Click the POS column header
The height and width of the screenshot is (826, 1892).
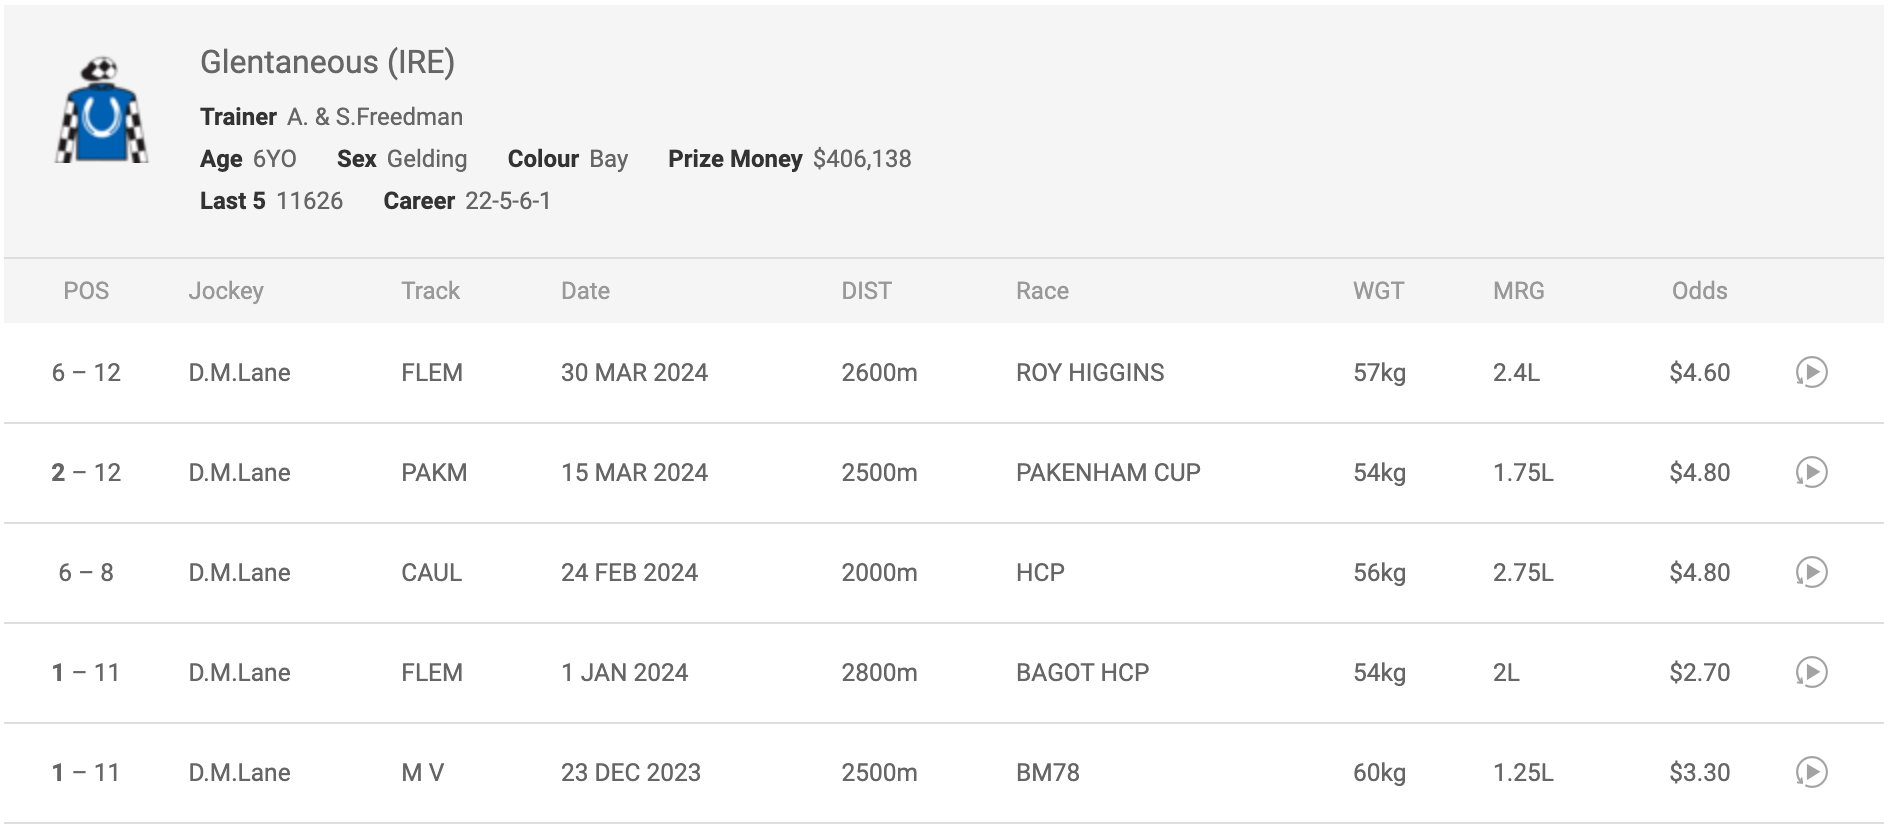pyautogui.click(x=86, y=291)
